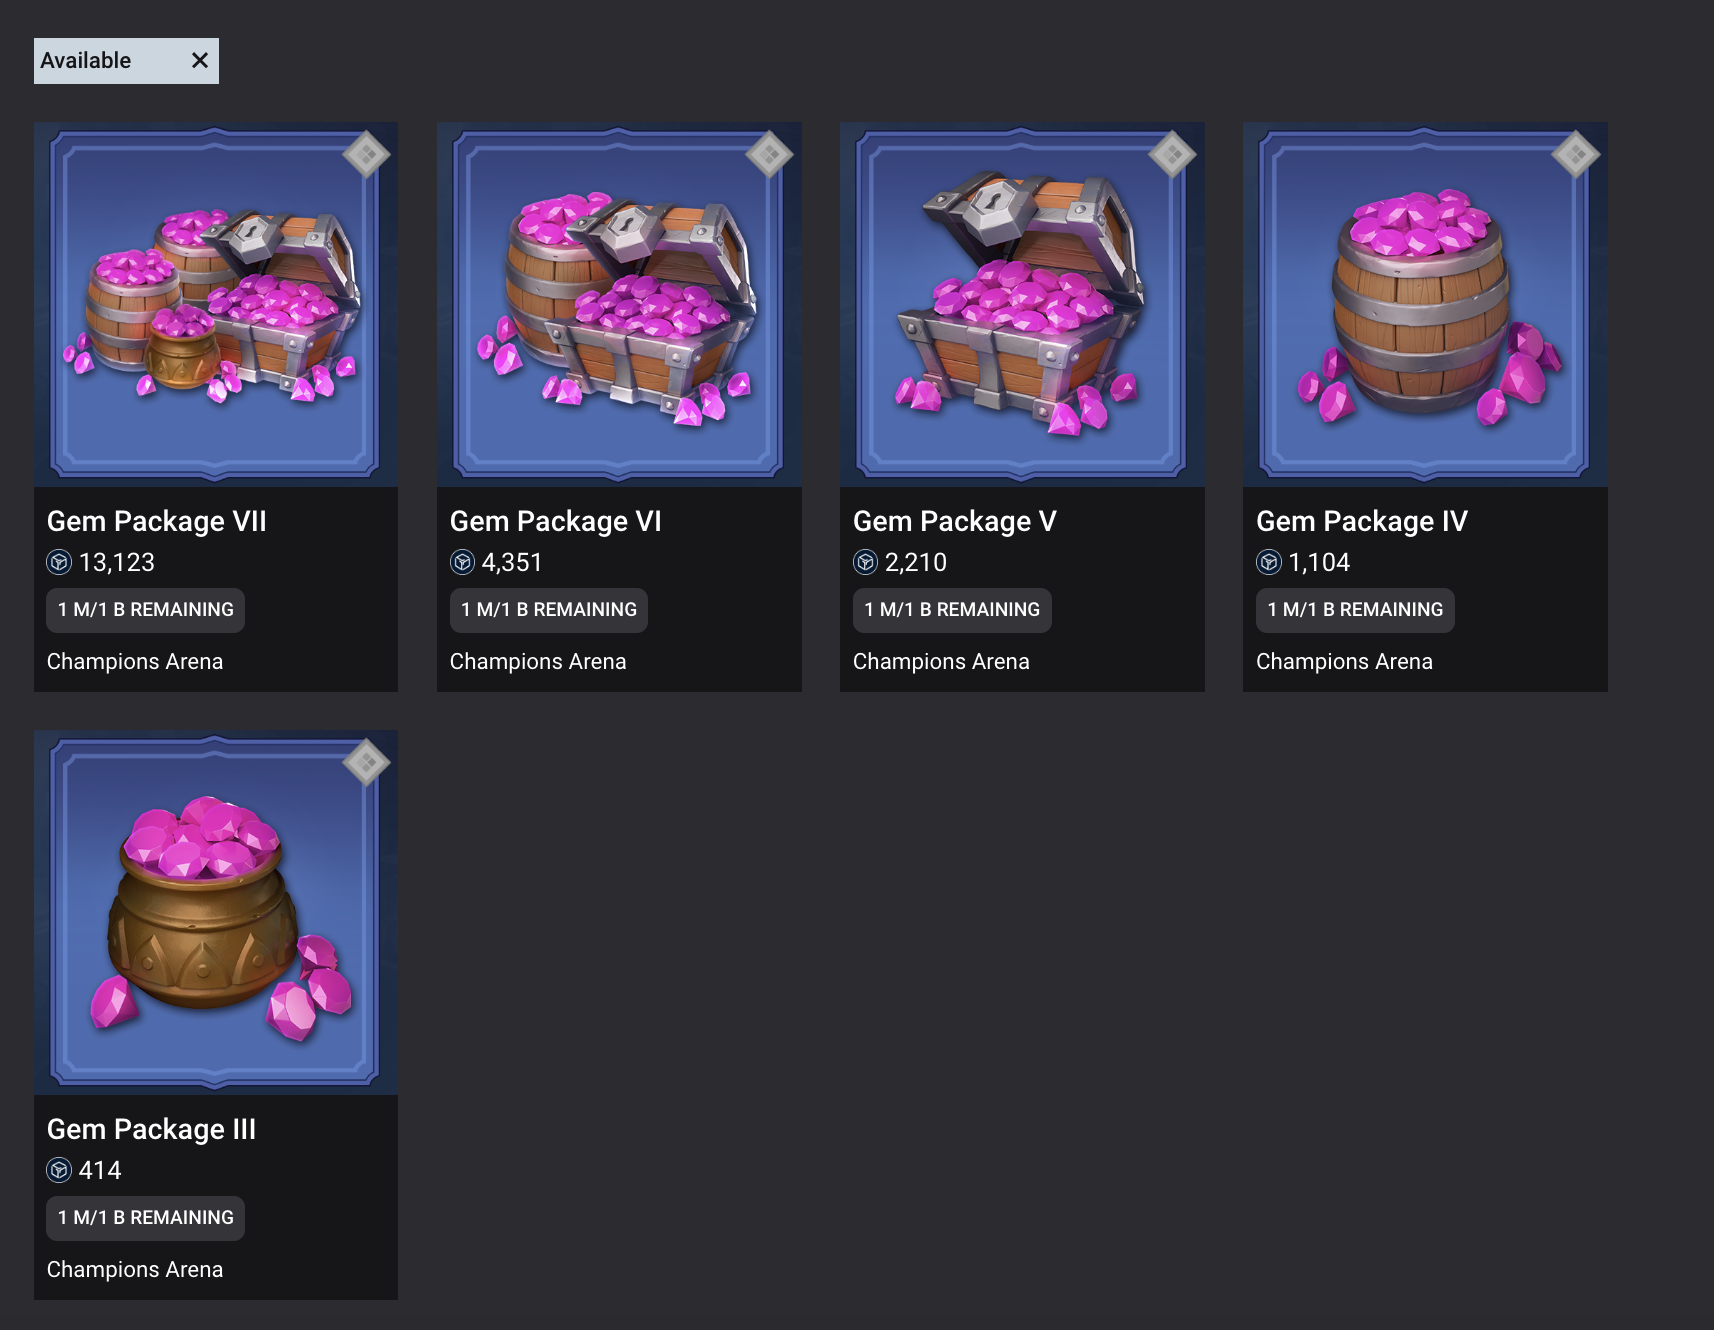Click the diamond badge on Gem Package VI
1714x1330 pixels.
tap(770, 154)
